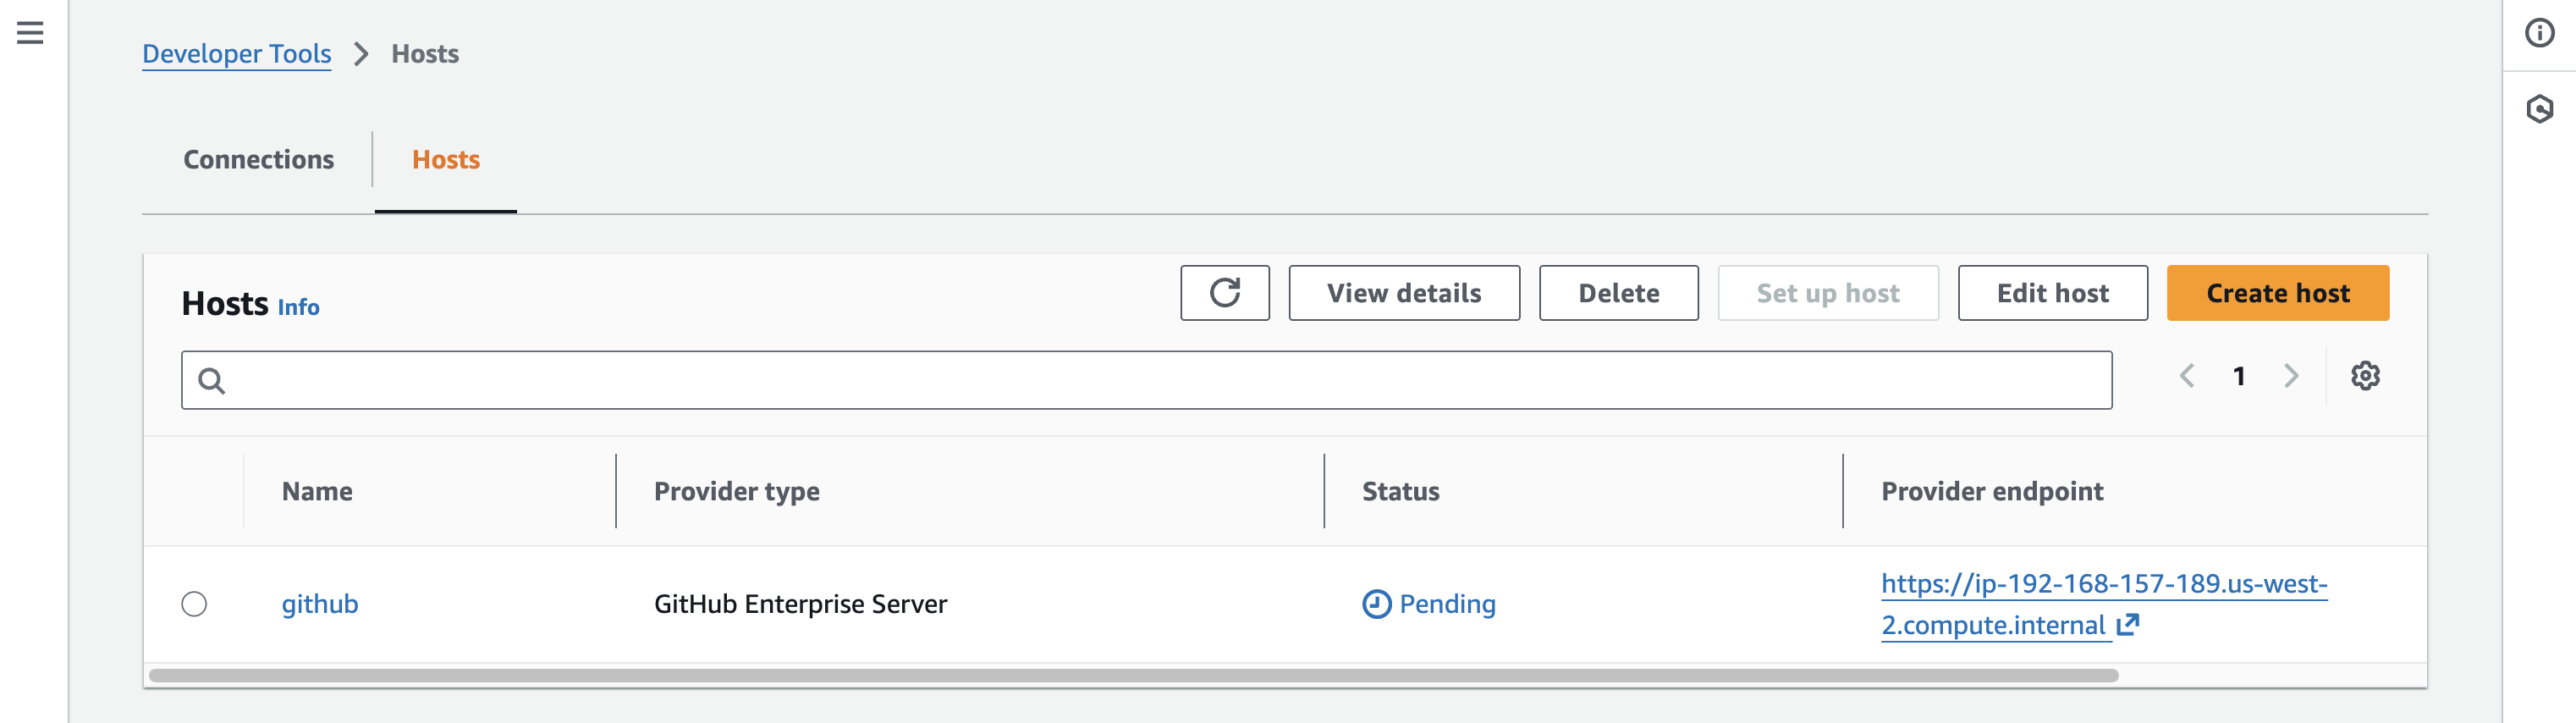Click the Status column header
The image size is (2576, 723).
[1400, 491]
